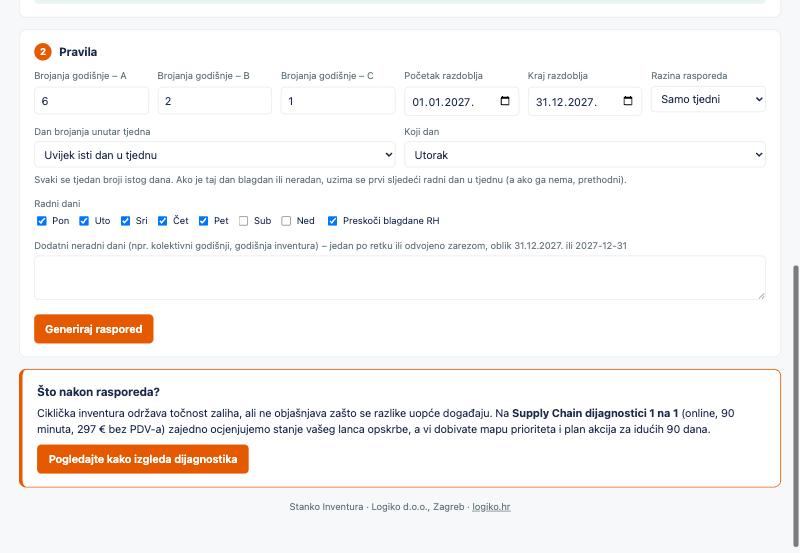Viewport: 800px width, 553px height.
Task: Click the Početak razdoblja date field
Action: 461,101
